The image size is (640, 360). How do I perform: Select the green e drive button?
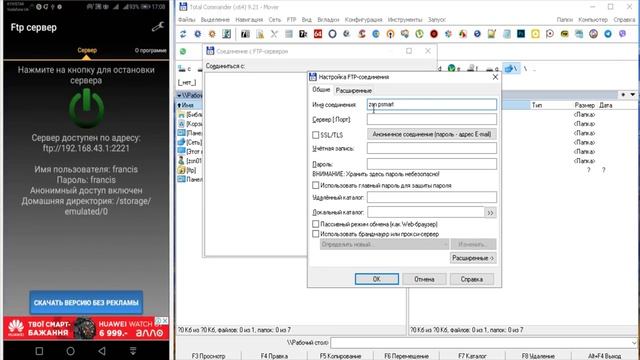click(x=454, y=69)
